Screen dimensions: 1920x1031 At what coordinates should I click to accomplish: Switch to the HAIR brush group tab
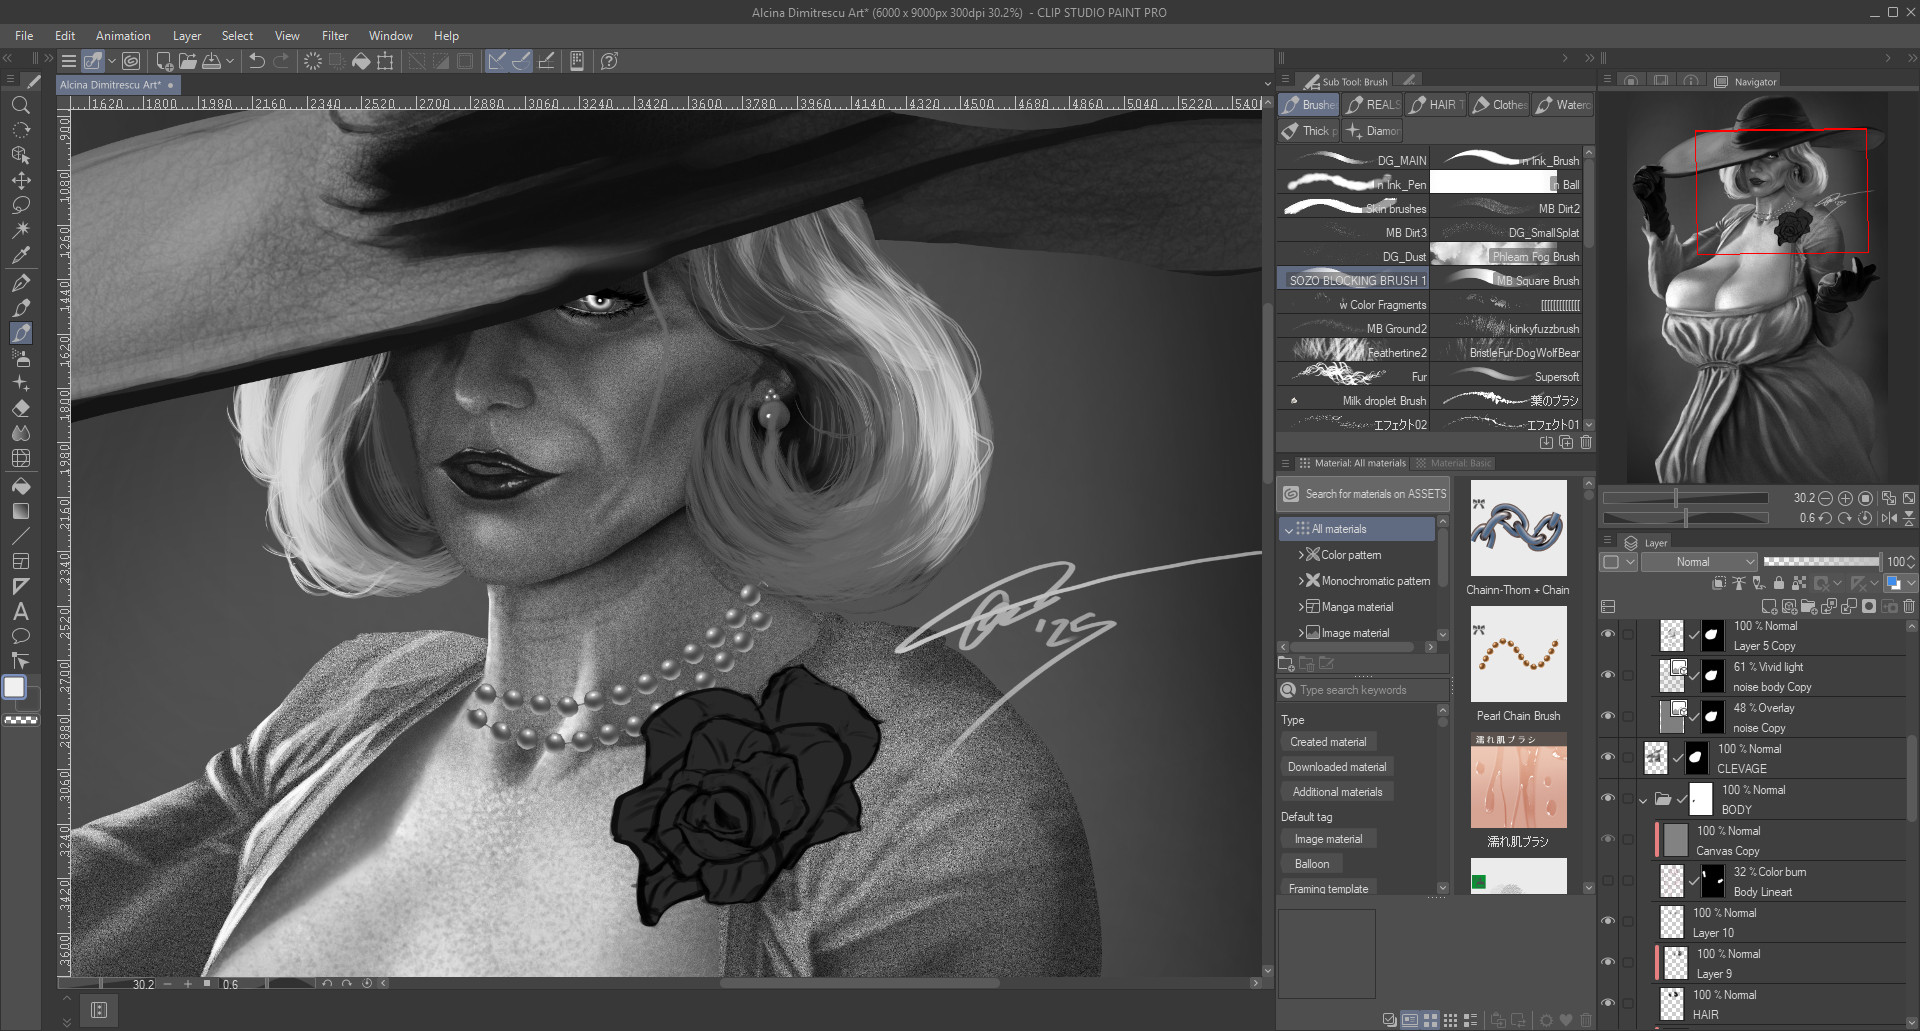click(1435, 104)
